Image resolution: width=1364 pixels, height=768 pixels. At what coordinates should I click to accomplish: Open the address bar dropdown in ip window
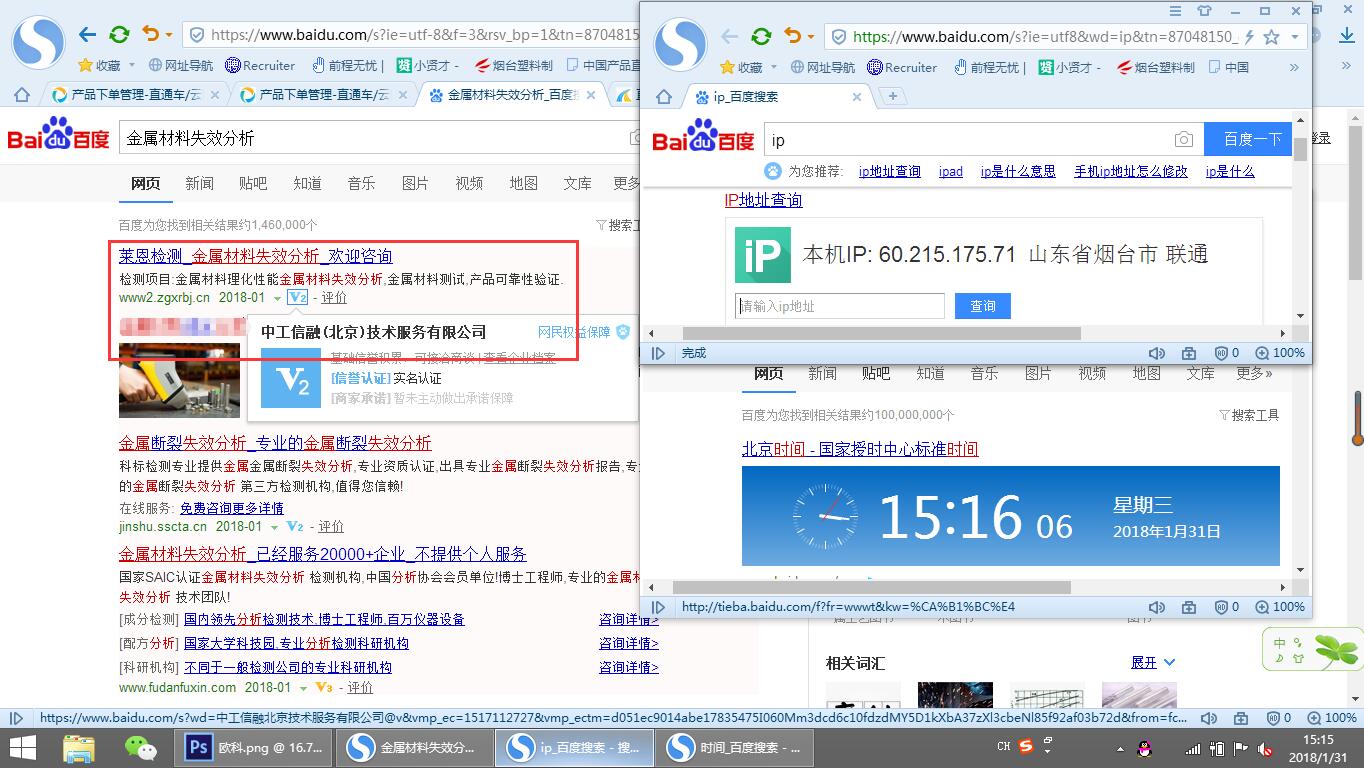[1294, 37]
